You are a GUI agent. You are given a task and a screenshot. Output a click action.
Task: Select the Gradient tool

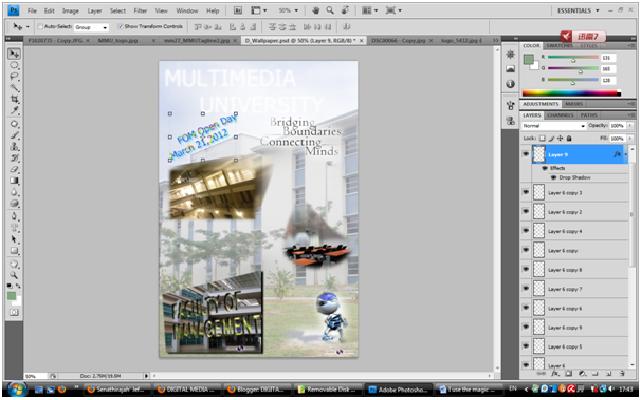coord(14,180)
